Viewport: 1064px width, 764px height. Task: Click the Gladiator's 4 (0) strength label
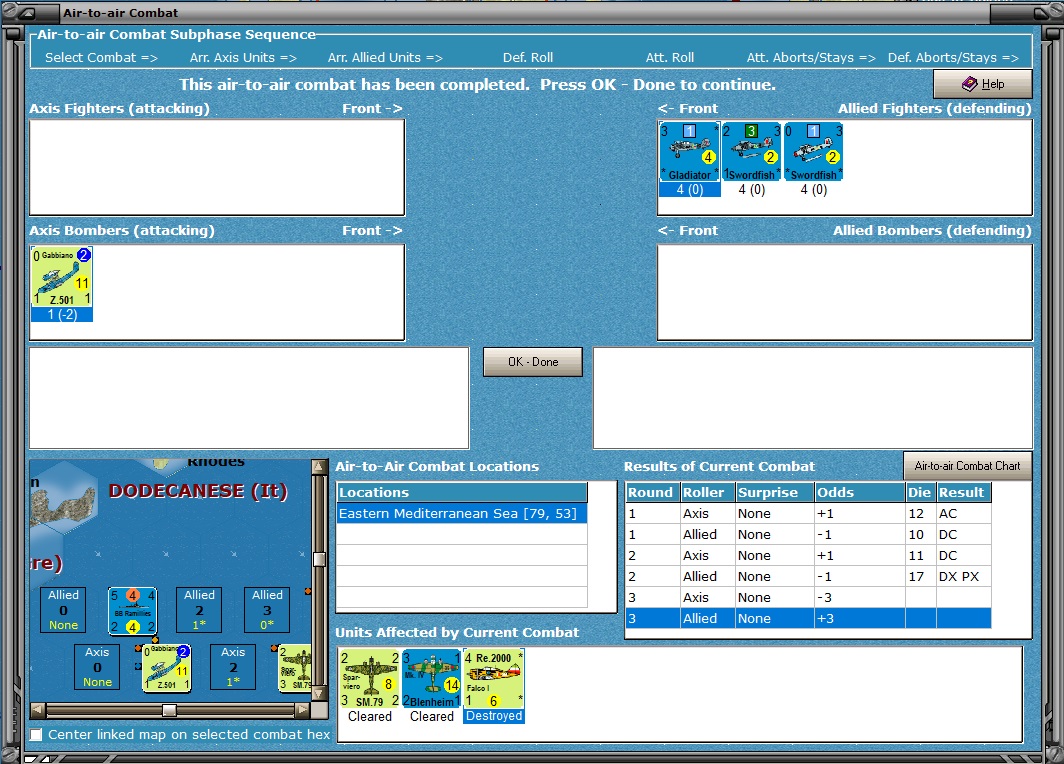[x=689, y=190]
